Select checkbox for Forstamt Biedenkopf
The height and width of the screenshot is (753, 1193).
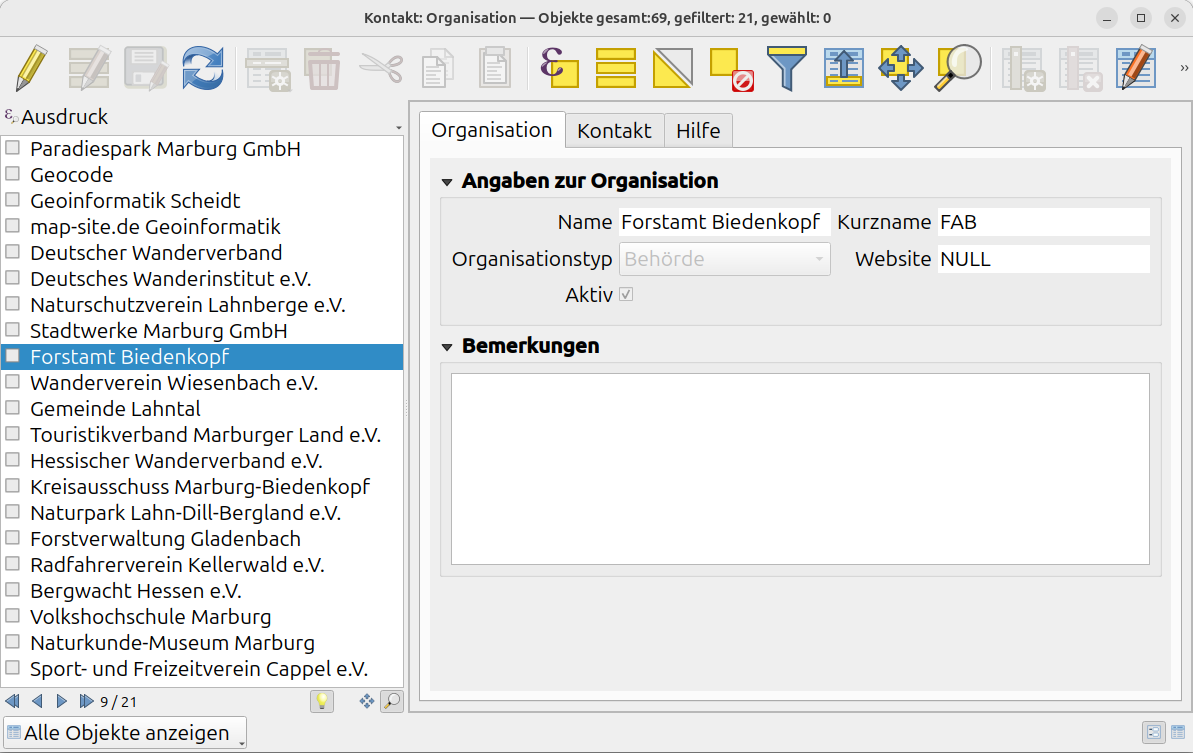[x=12, y=355]
